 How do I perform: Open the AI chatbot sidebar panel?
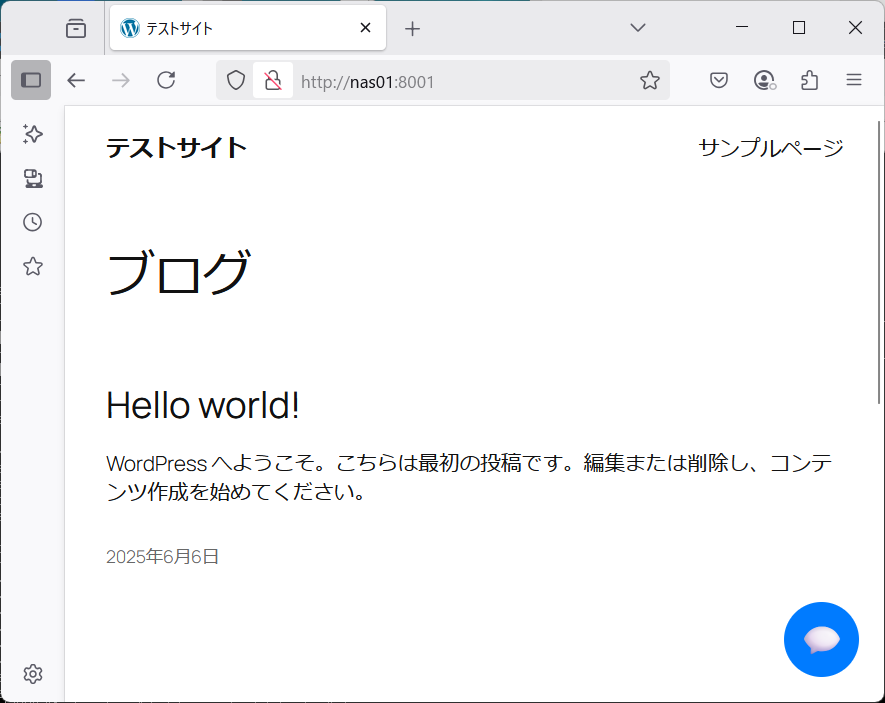(33, 134)
